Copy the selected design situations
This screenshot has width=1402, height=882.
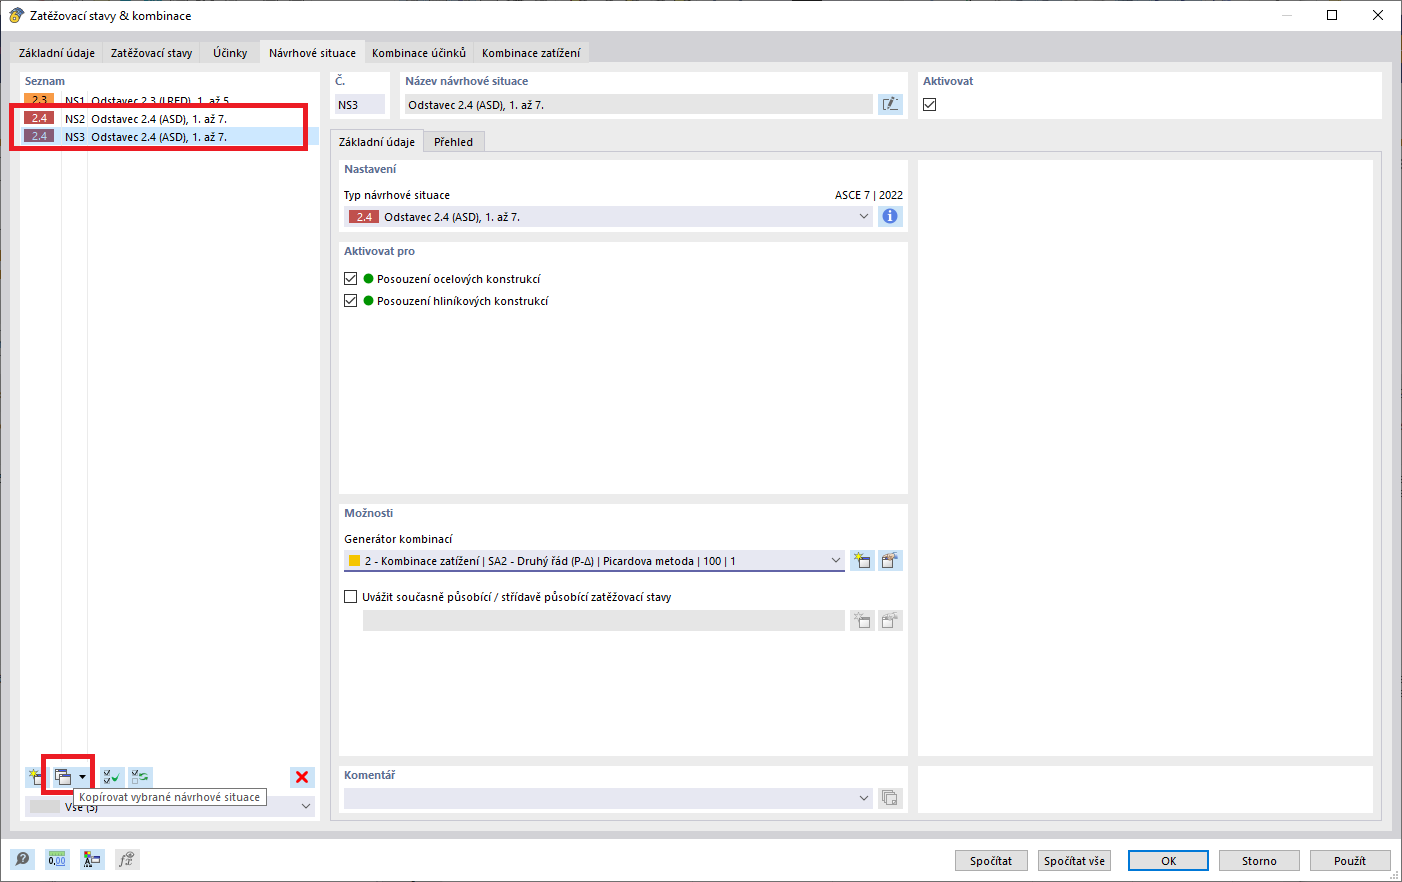click(x=62, y=777)
